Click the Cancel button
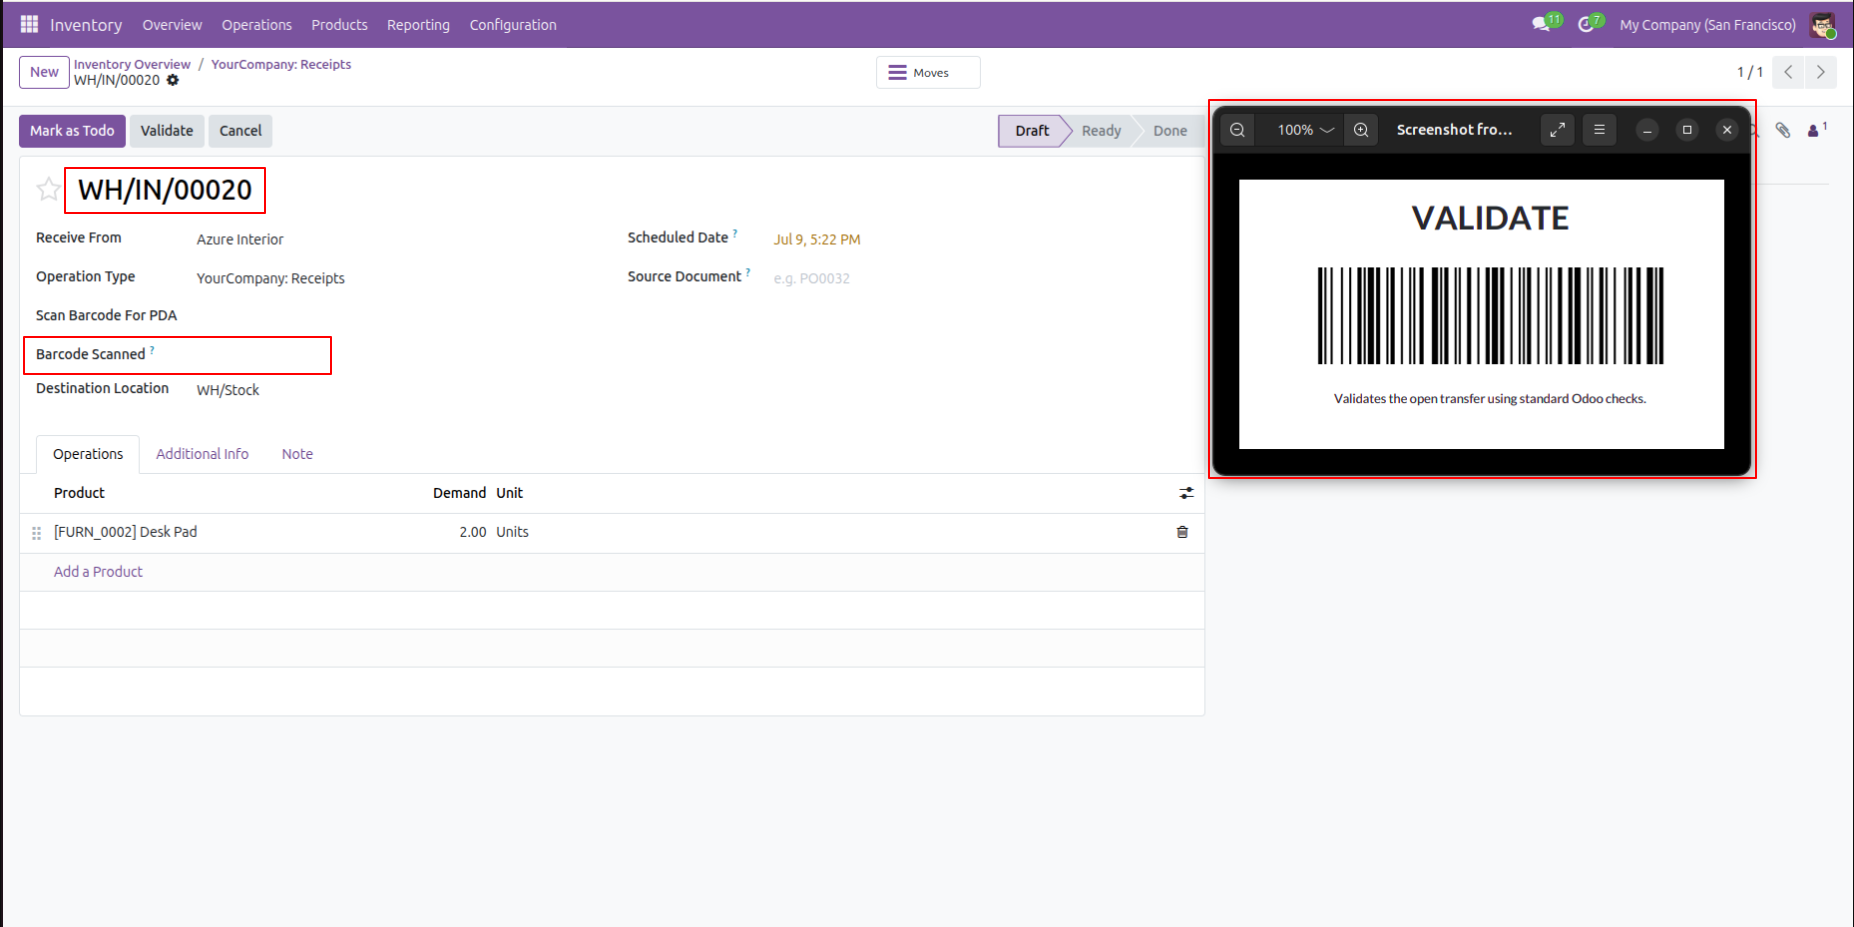1854x927 pixels. click(x=241, y=131)
